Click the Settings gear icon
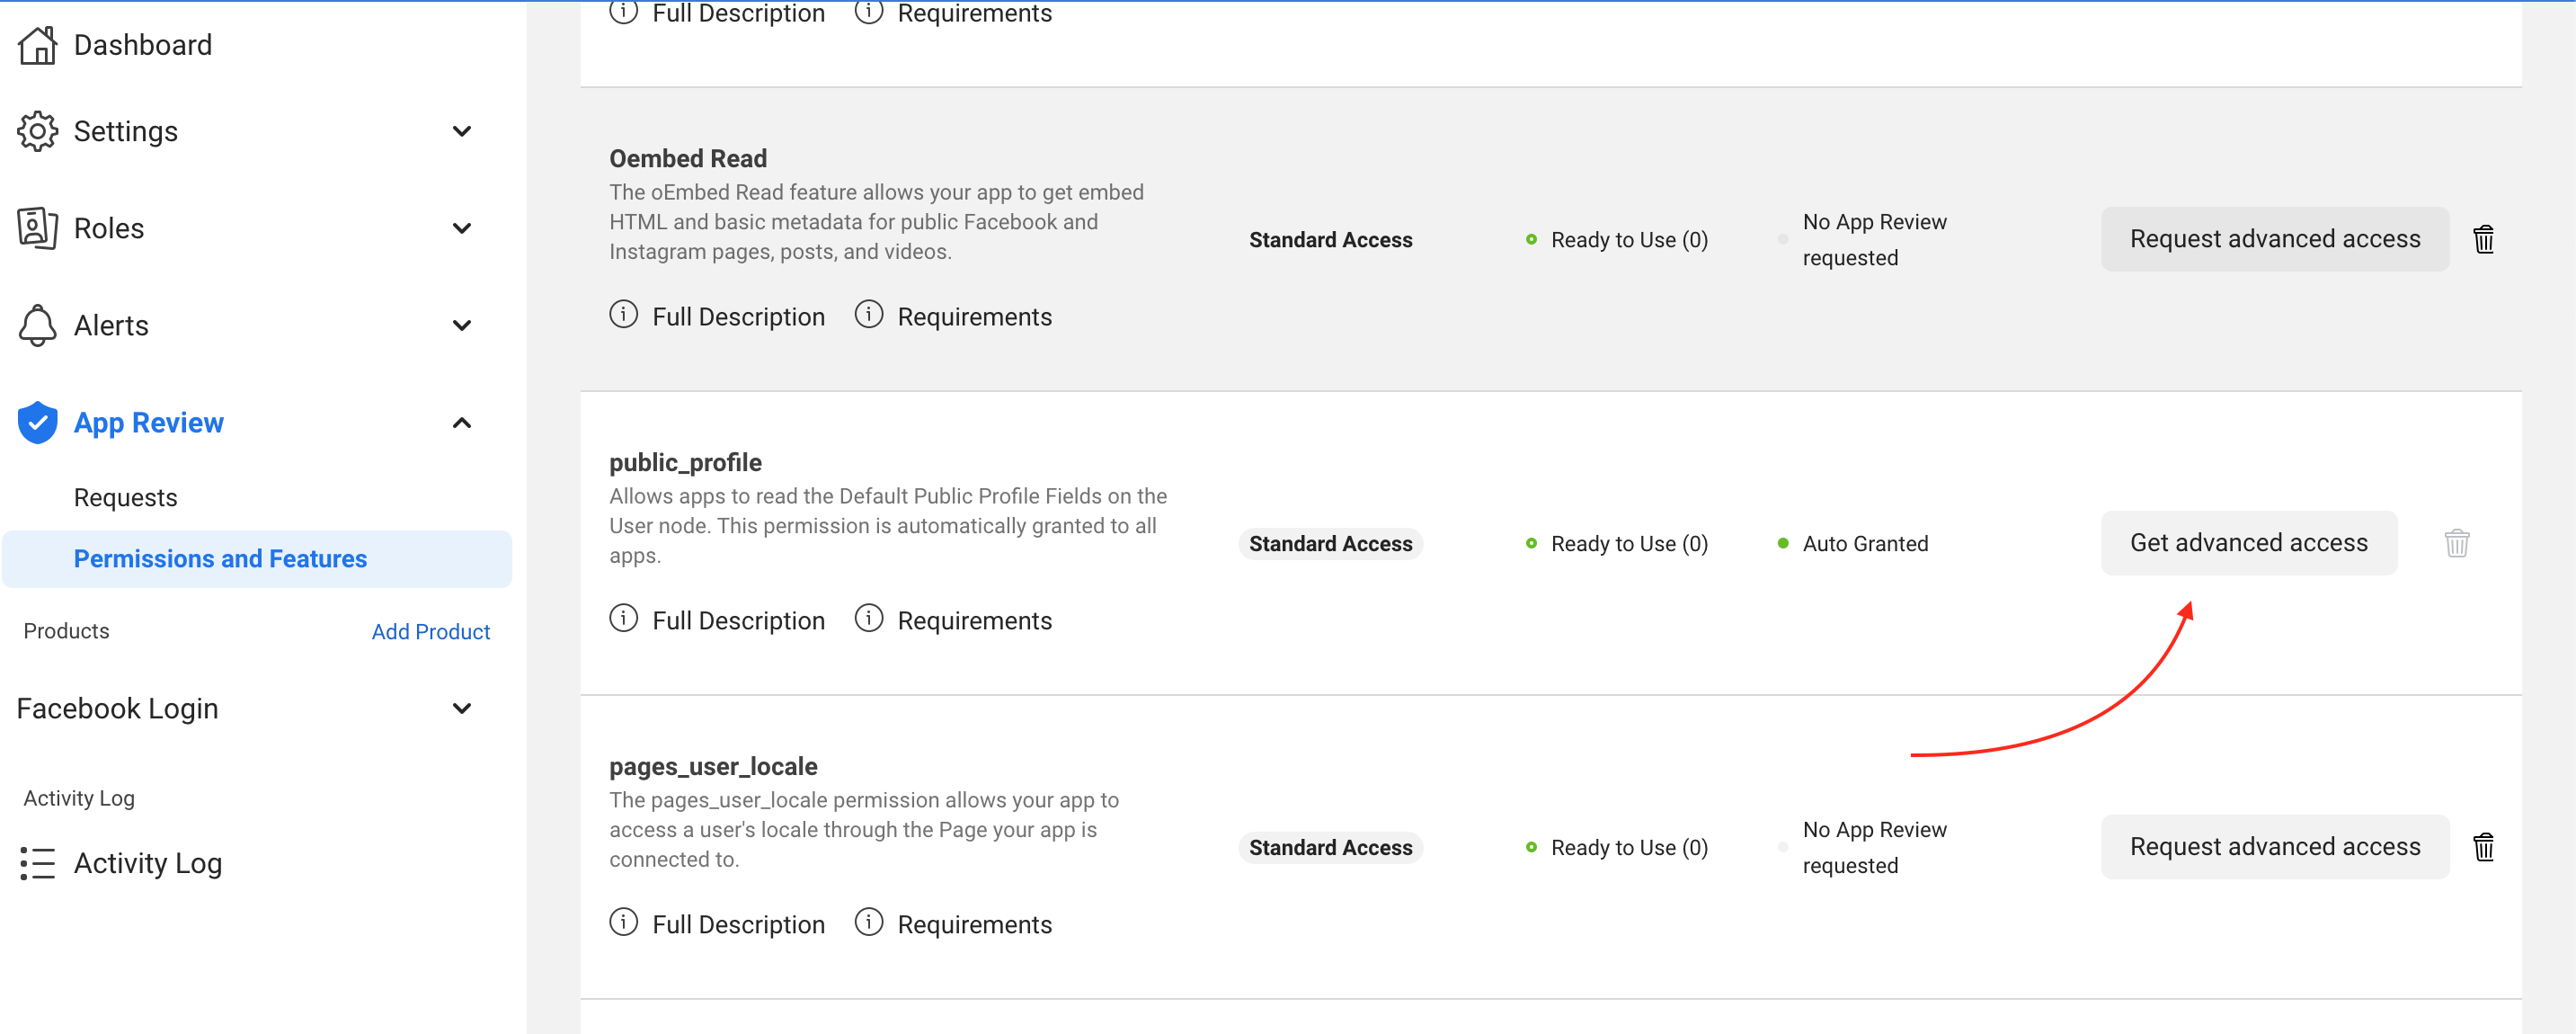 click(38, 131)
